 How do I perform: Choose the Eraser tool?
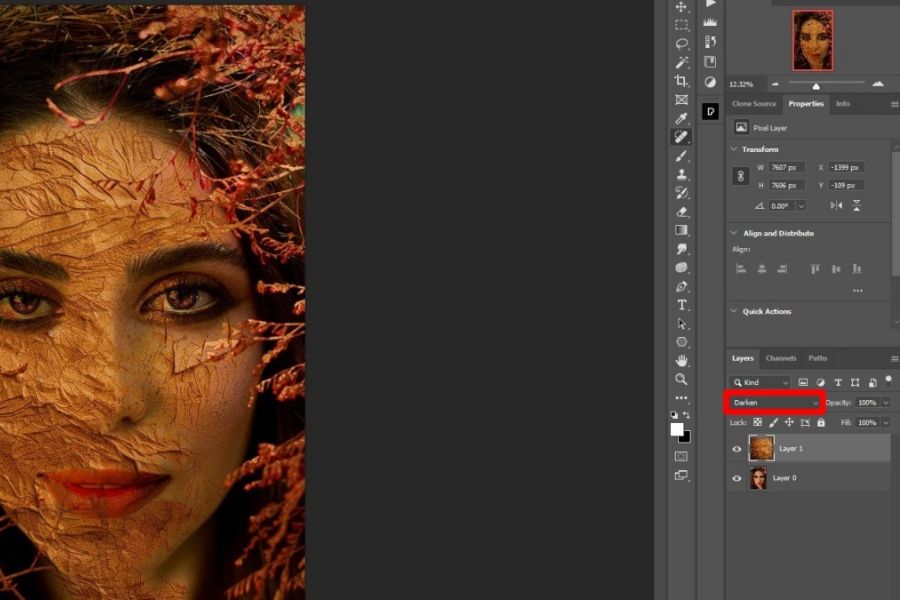[682, 212]
